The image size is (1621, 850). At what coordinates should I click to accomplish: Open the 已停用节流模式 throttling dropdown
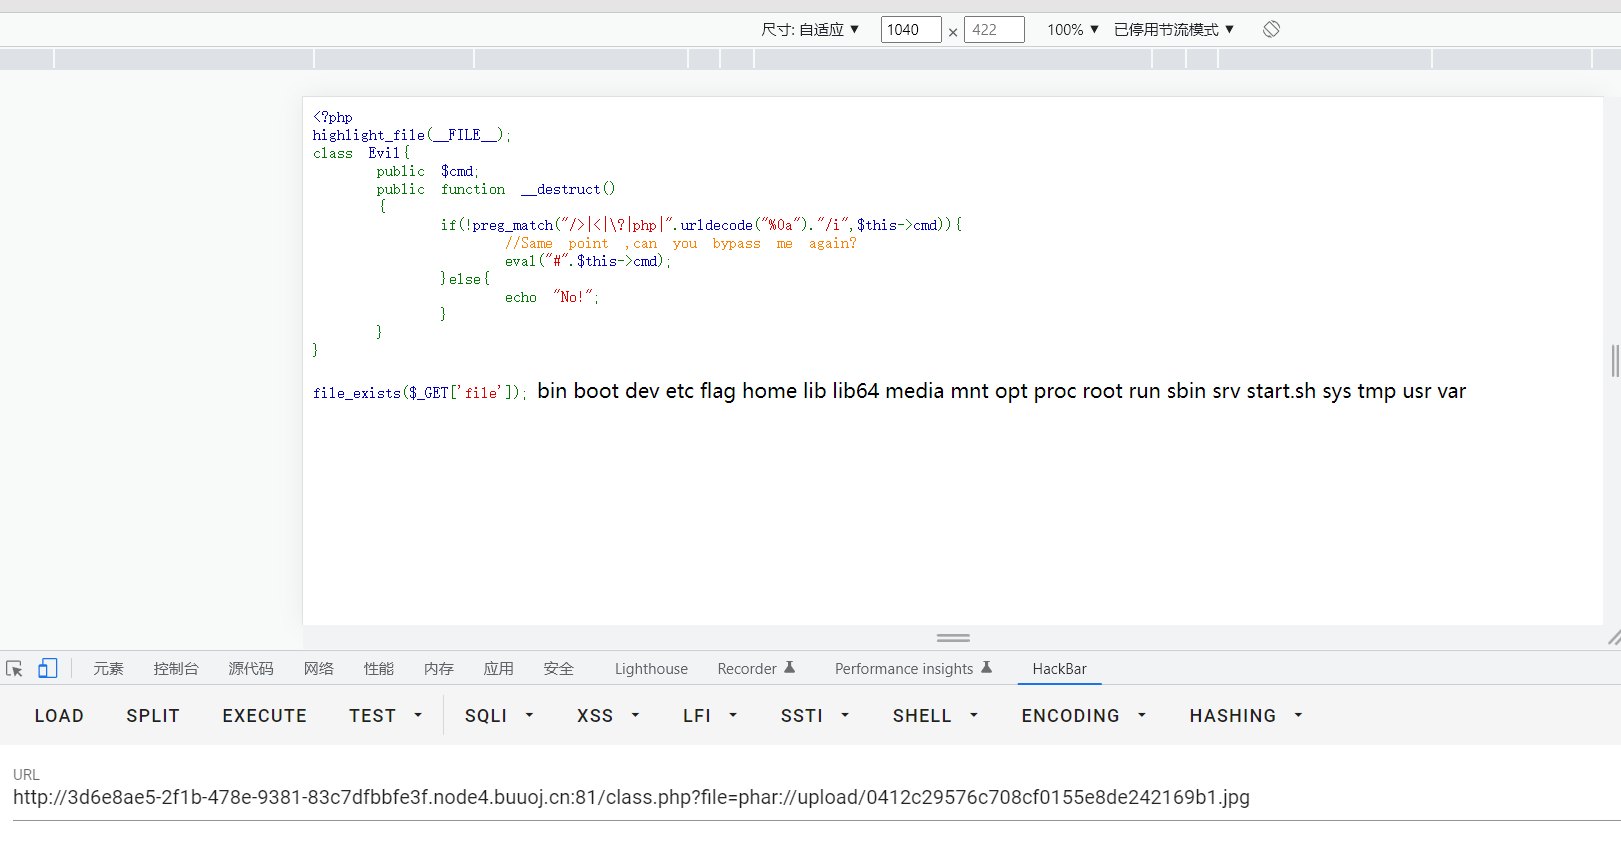point(1174,30)
